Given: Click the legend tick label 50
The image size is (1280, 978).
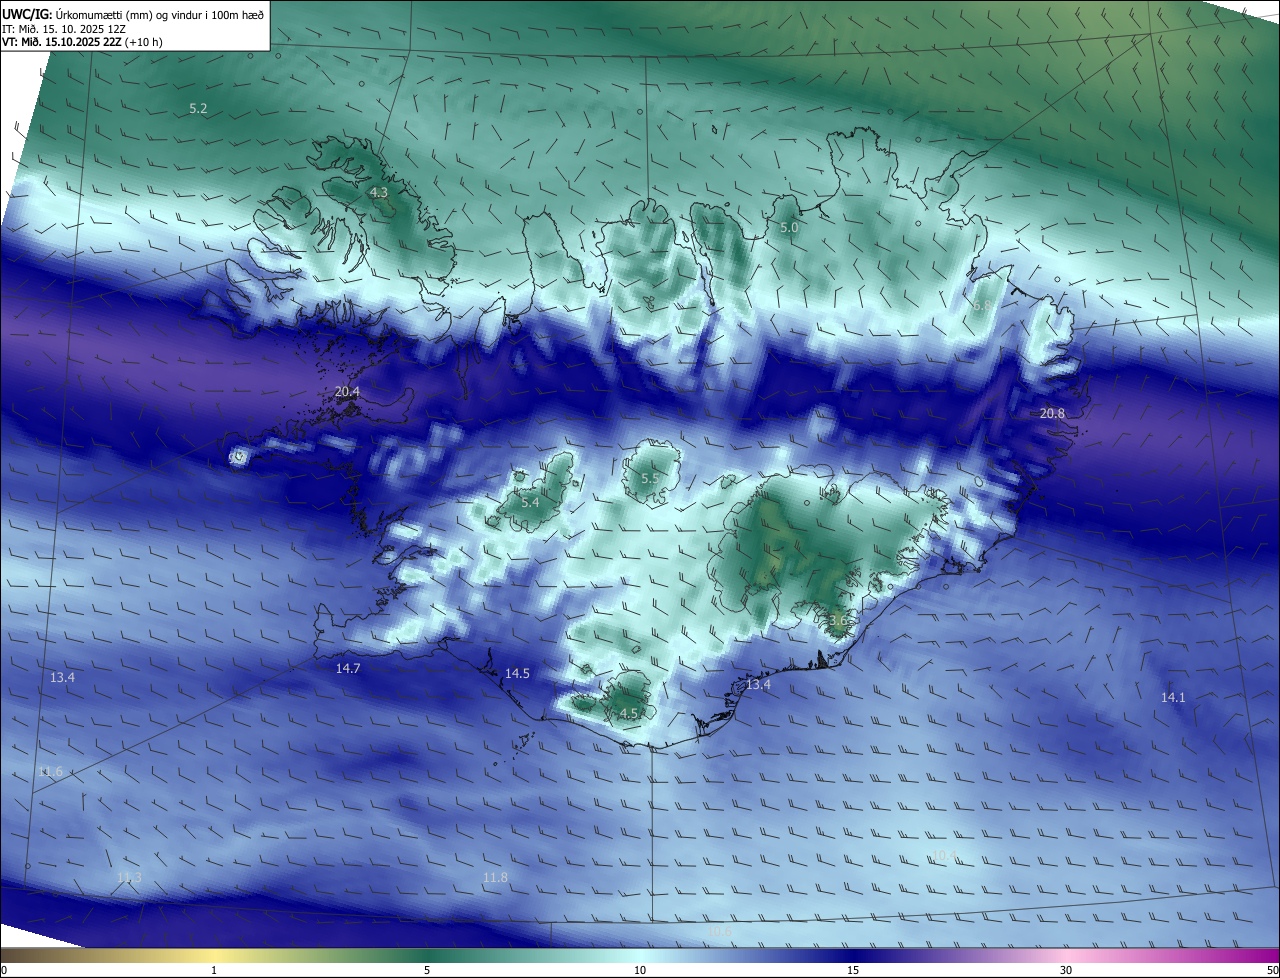Looking at the screenshot, I should click(1272, 970).
